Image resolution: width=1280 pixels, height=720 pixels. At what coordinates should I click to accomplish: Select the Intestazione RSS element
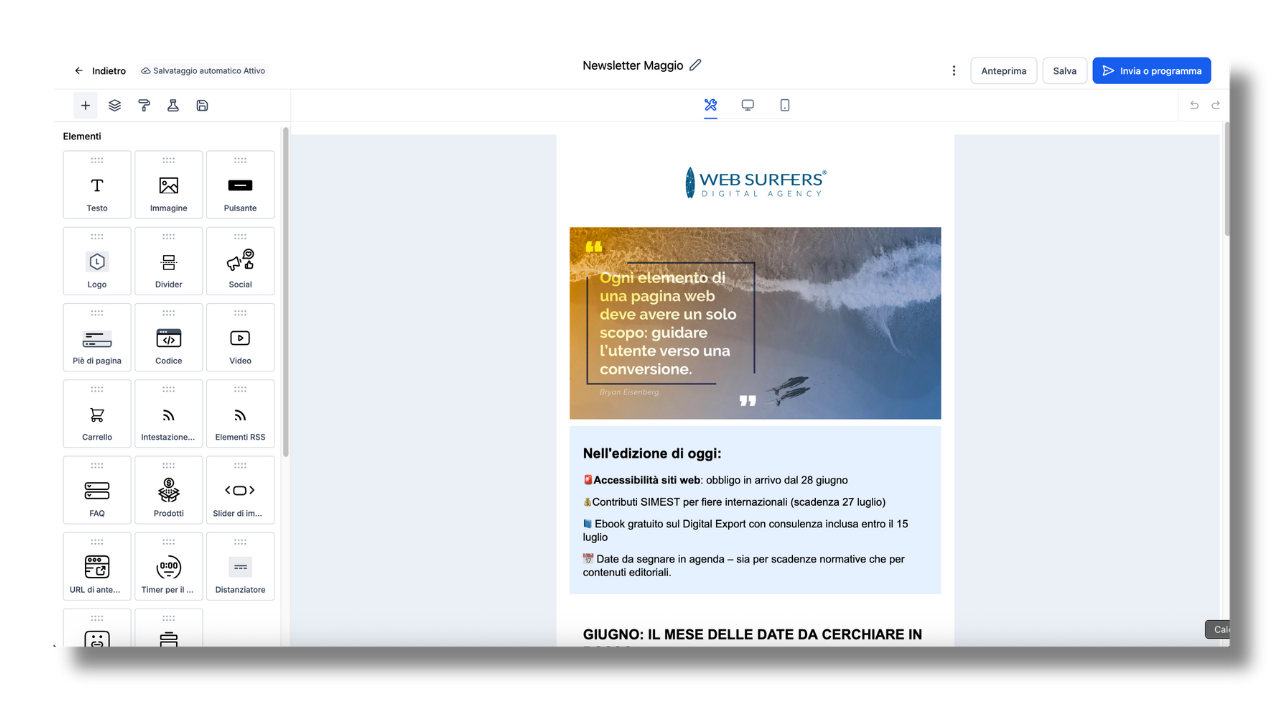click(169, 414)
